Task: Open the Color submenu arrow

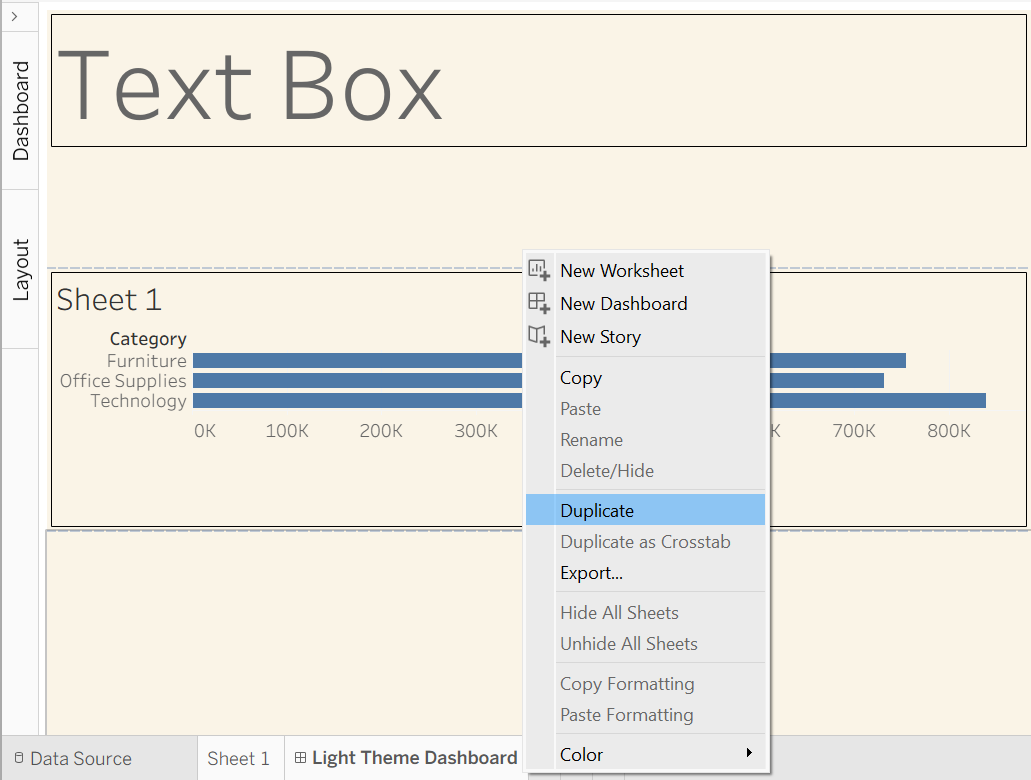Action: click(x=749, y=753)
